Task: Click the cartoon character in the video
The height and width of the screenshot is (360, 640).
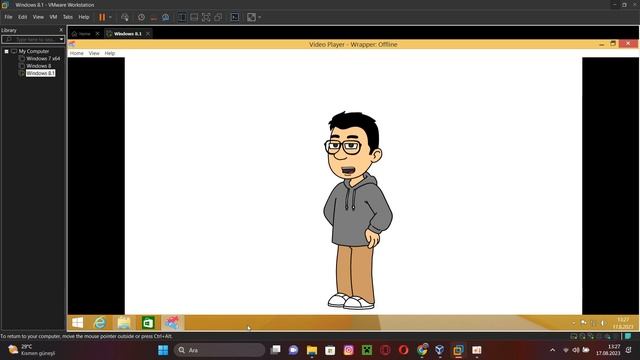Action: (358, 210)
